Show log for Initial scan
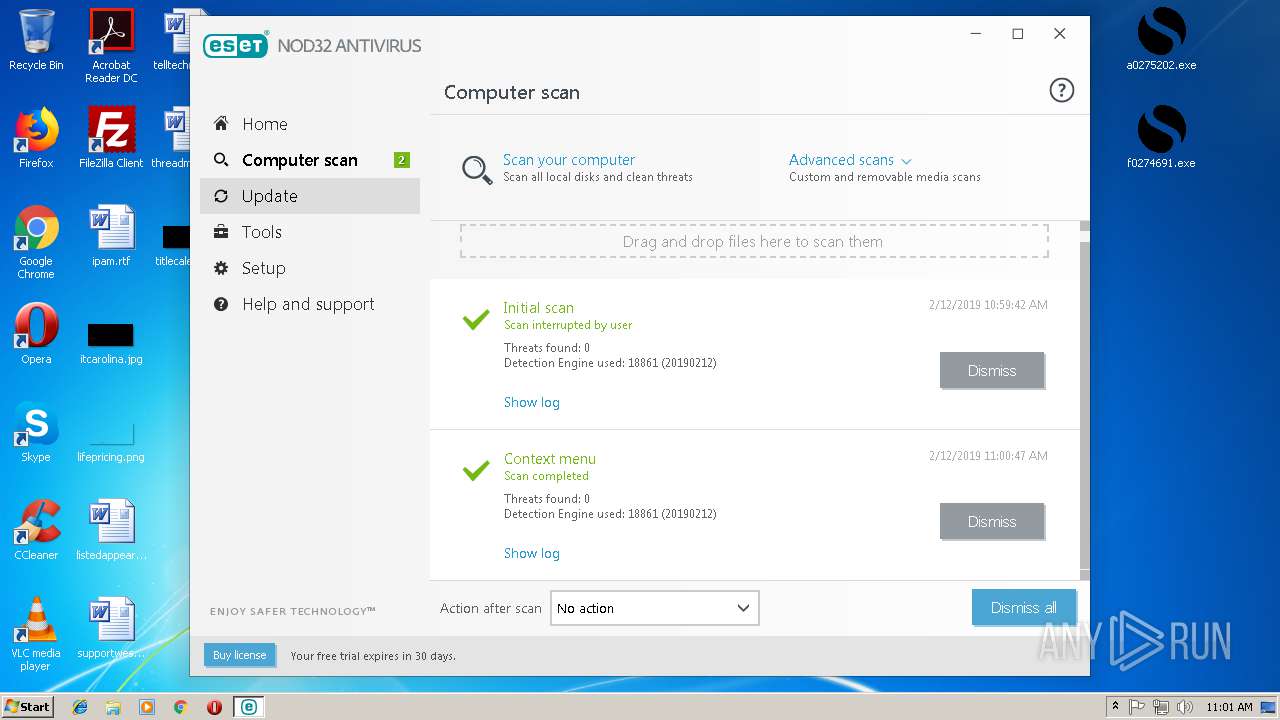The width and height of the screenshot is (1280, 720). tap(532, 402)
